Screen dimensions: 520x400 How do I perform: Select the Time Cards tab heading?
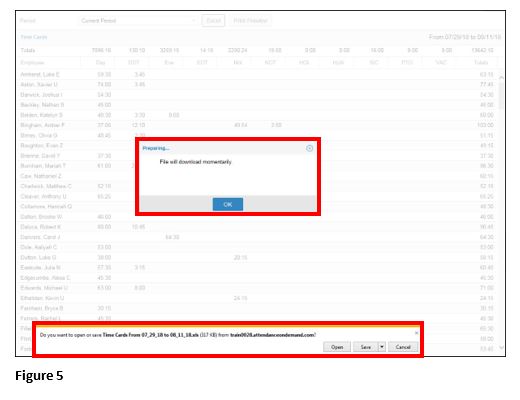34,37
